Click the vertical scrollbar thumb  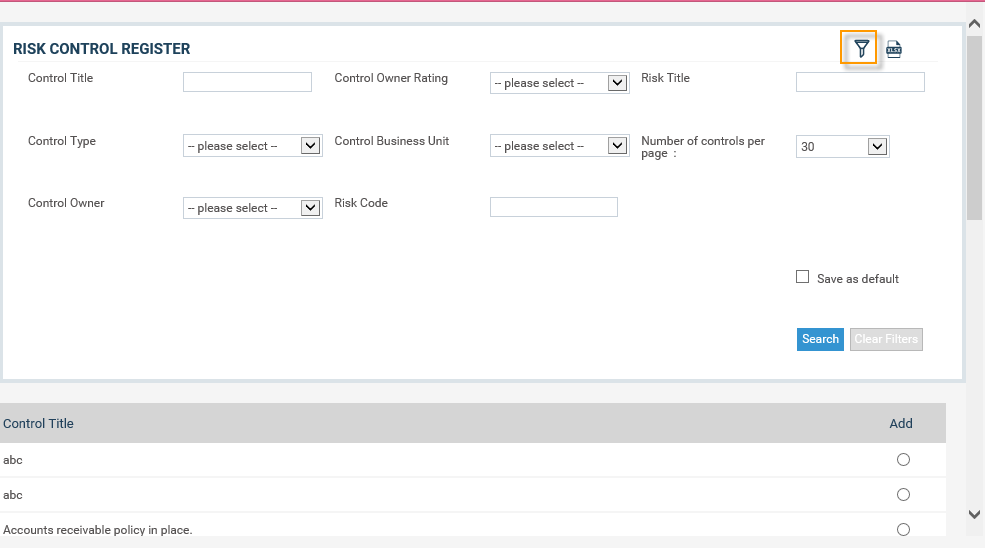click(974, 128)
